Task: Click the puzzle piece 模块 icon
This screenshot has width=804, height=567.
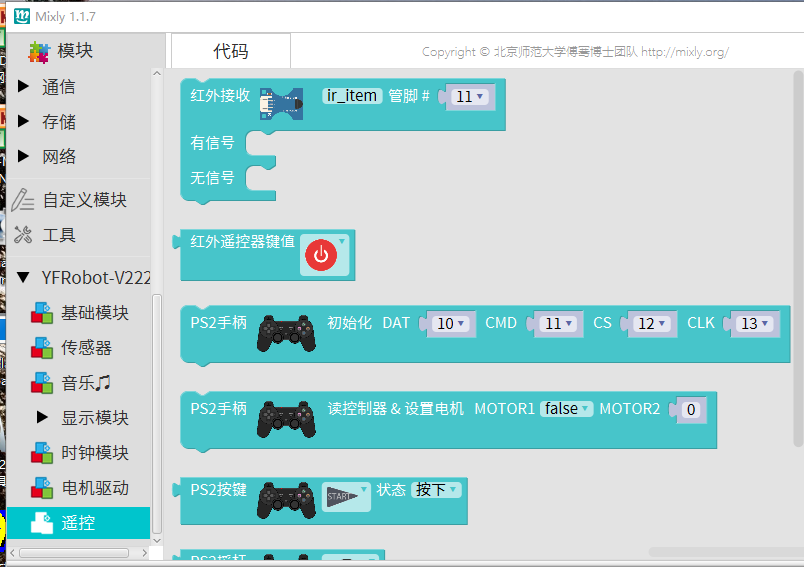Action: click(x=38, y=51)
